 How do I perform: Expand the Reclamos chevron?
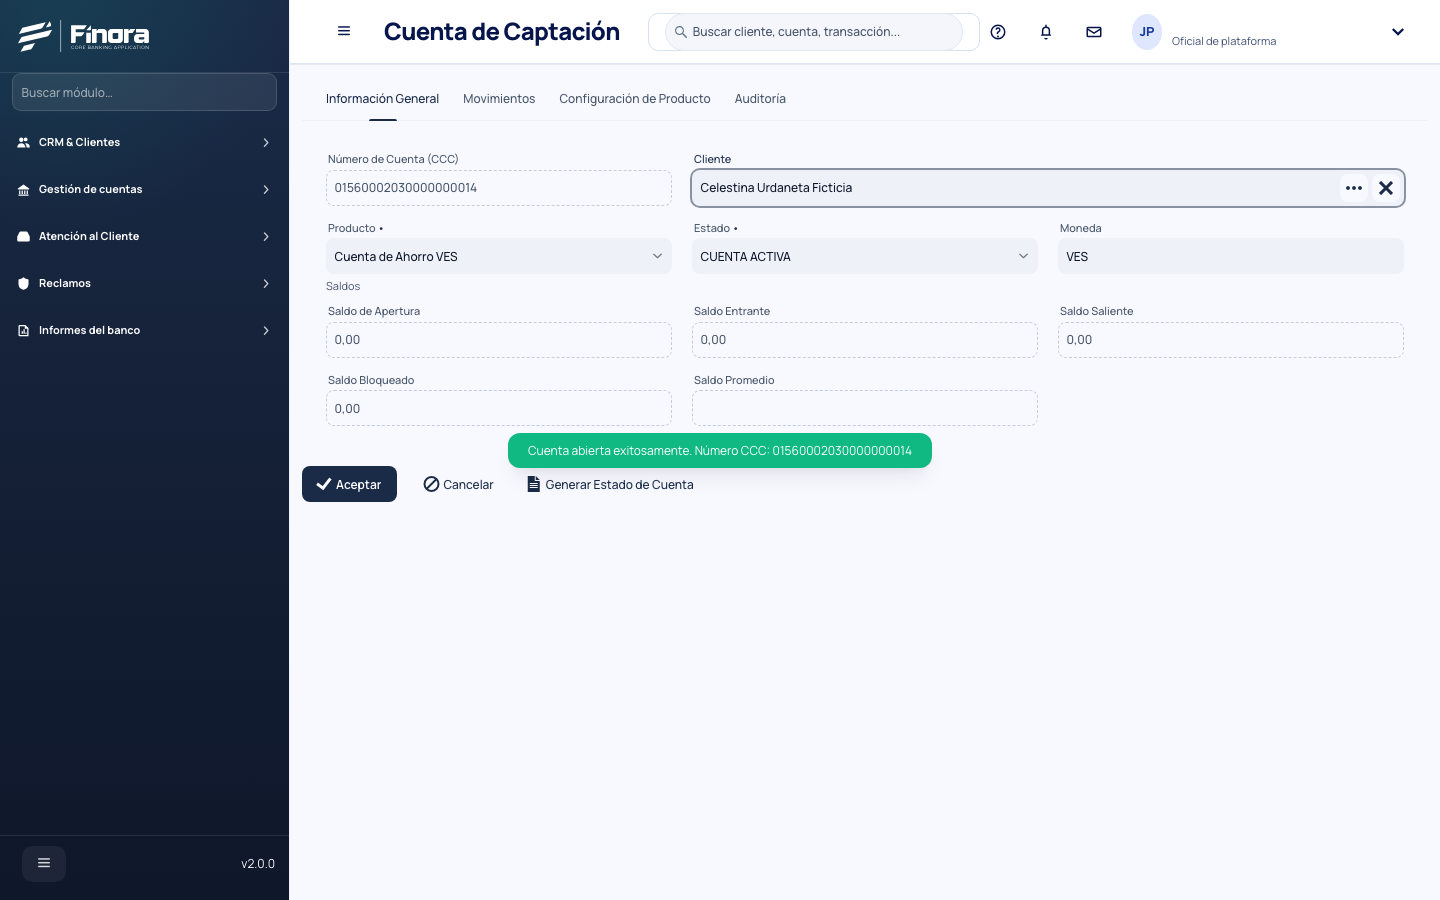[266, 284]
